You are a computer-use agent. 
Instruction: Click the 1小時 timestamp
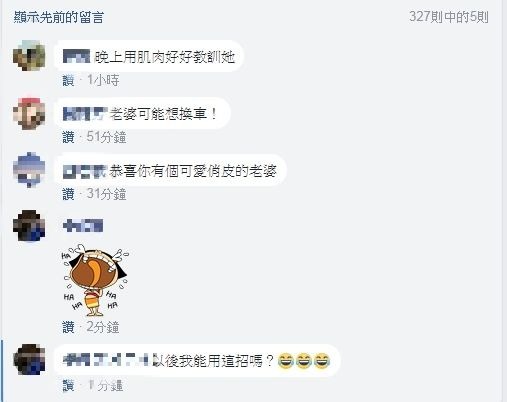click(103, 80)
